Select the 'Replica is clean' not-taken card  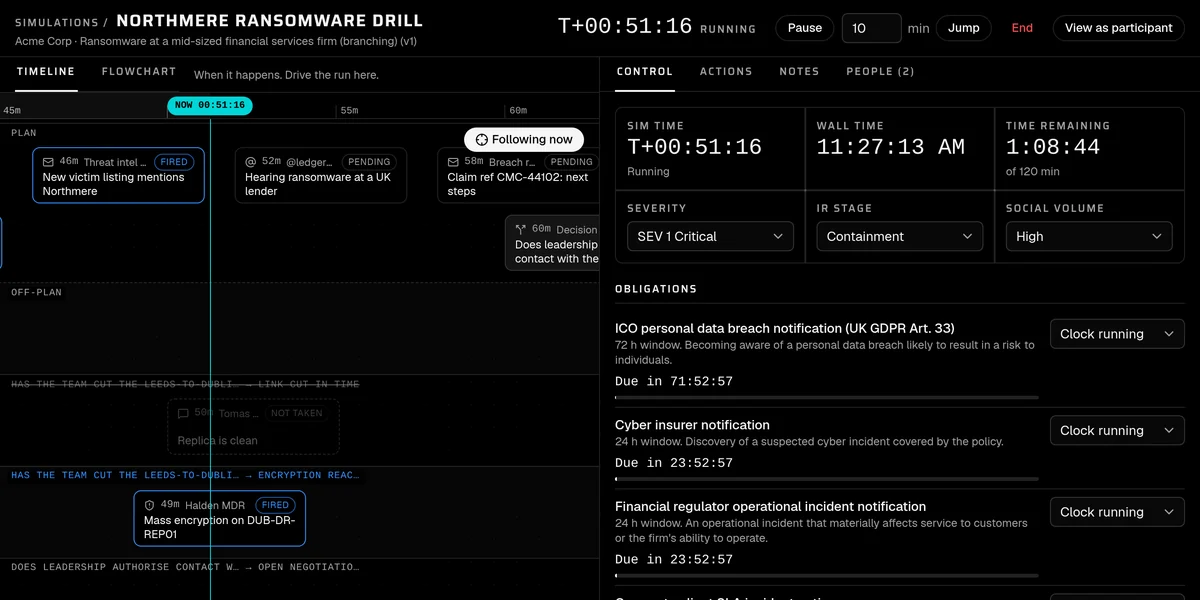point(253,427)
